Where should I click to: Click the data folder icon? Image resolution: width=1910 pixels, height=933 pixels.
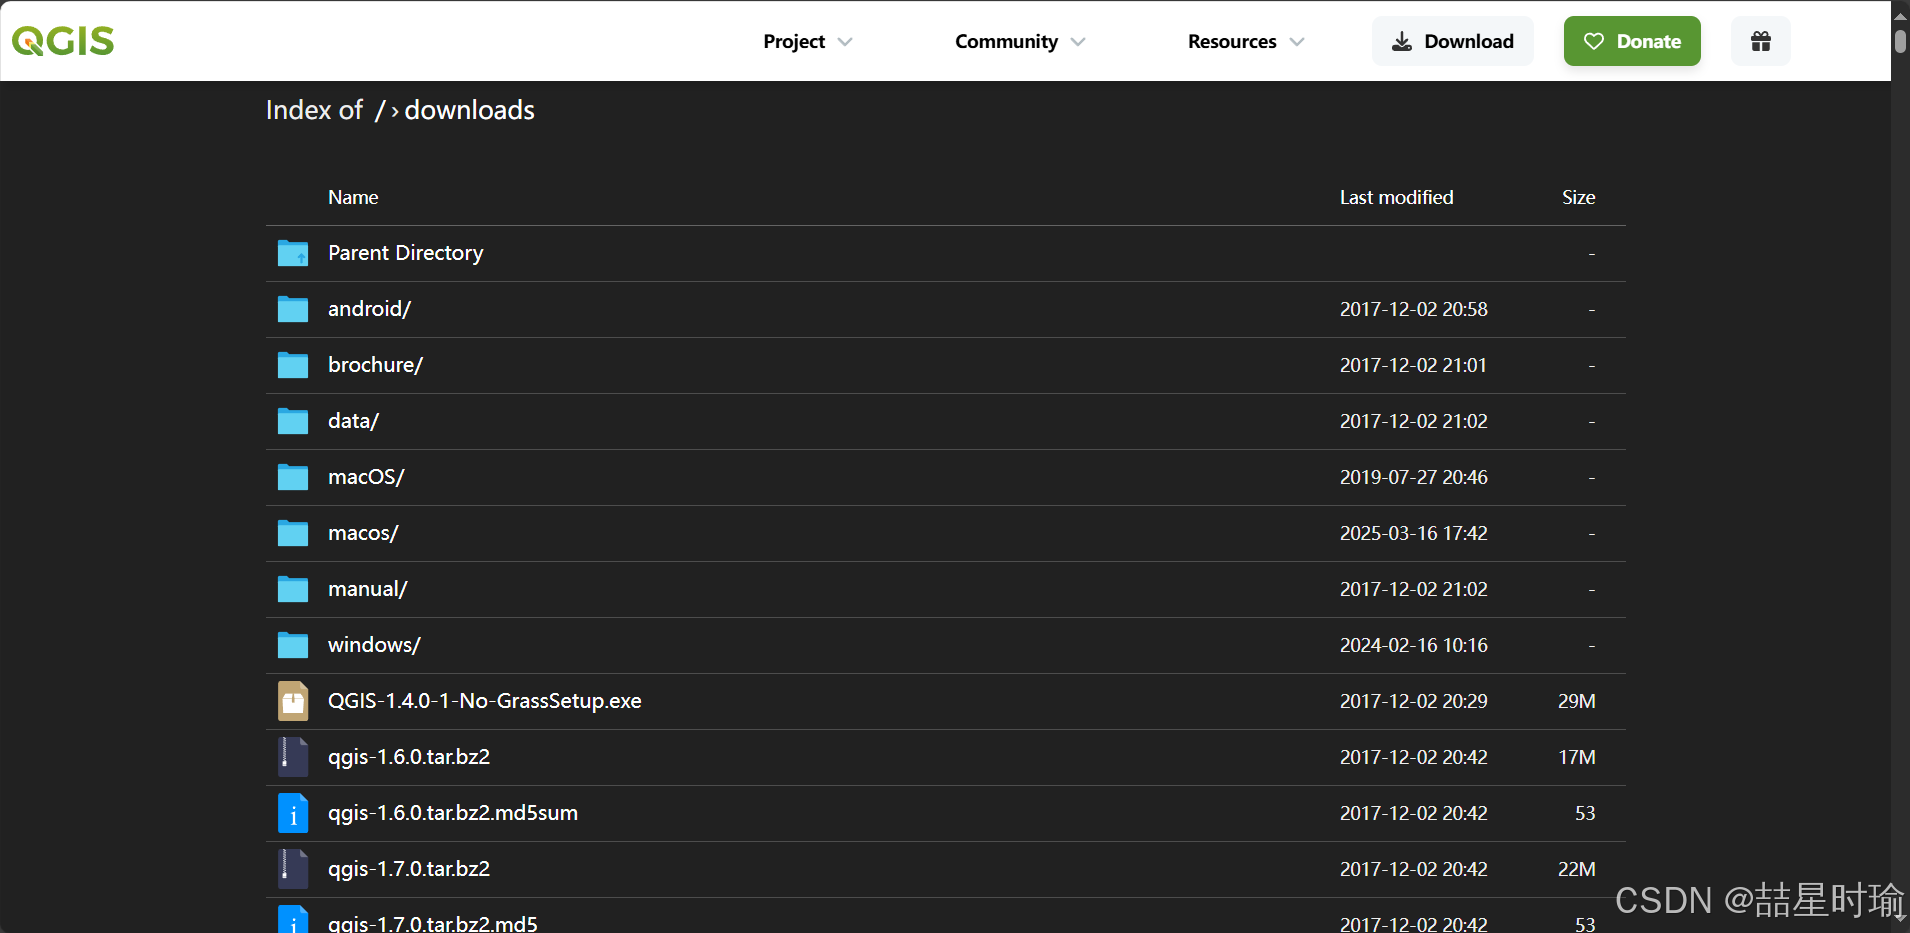pyautogui.click(x=293, y=421)
